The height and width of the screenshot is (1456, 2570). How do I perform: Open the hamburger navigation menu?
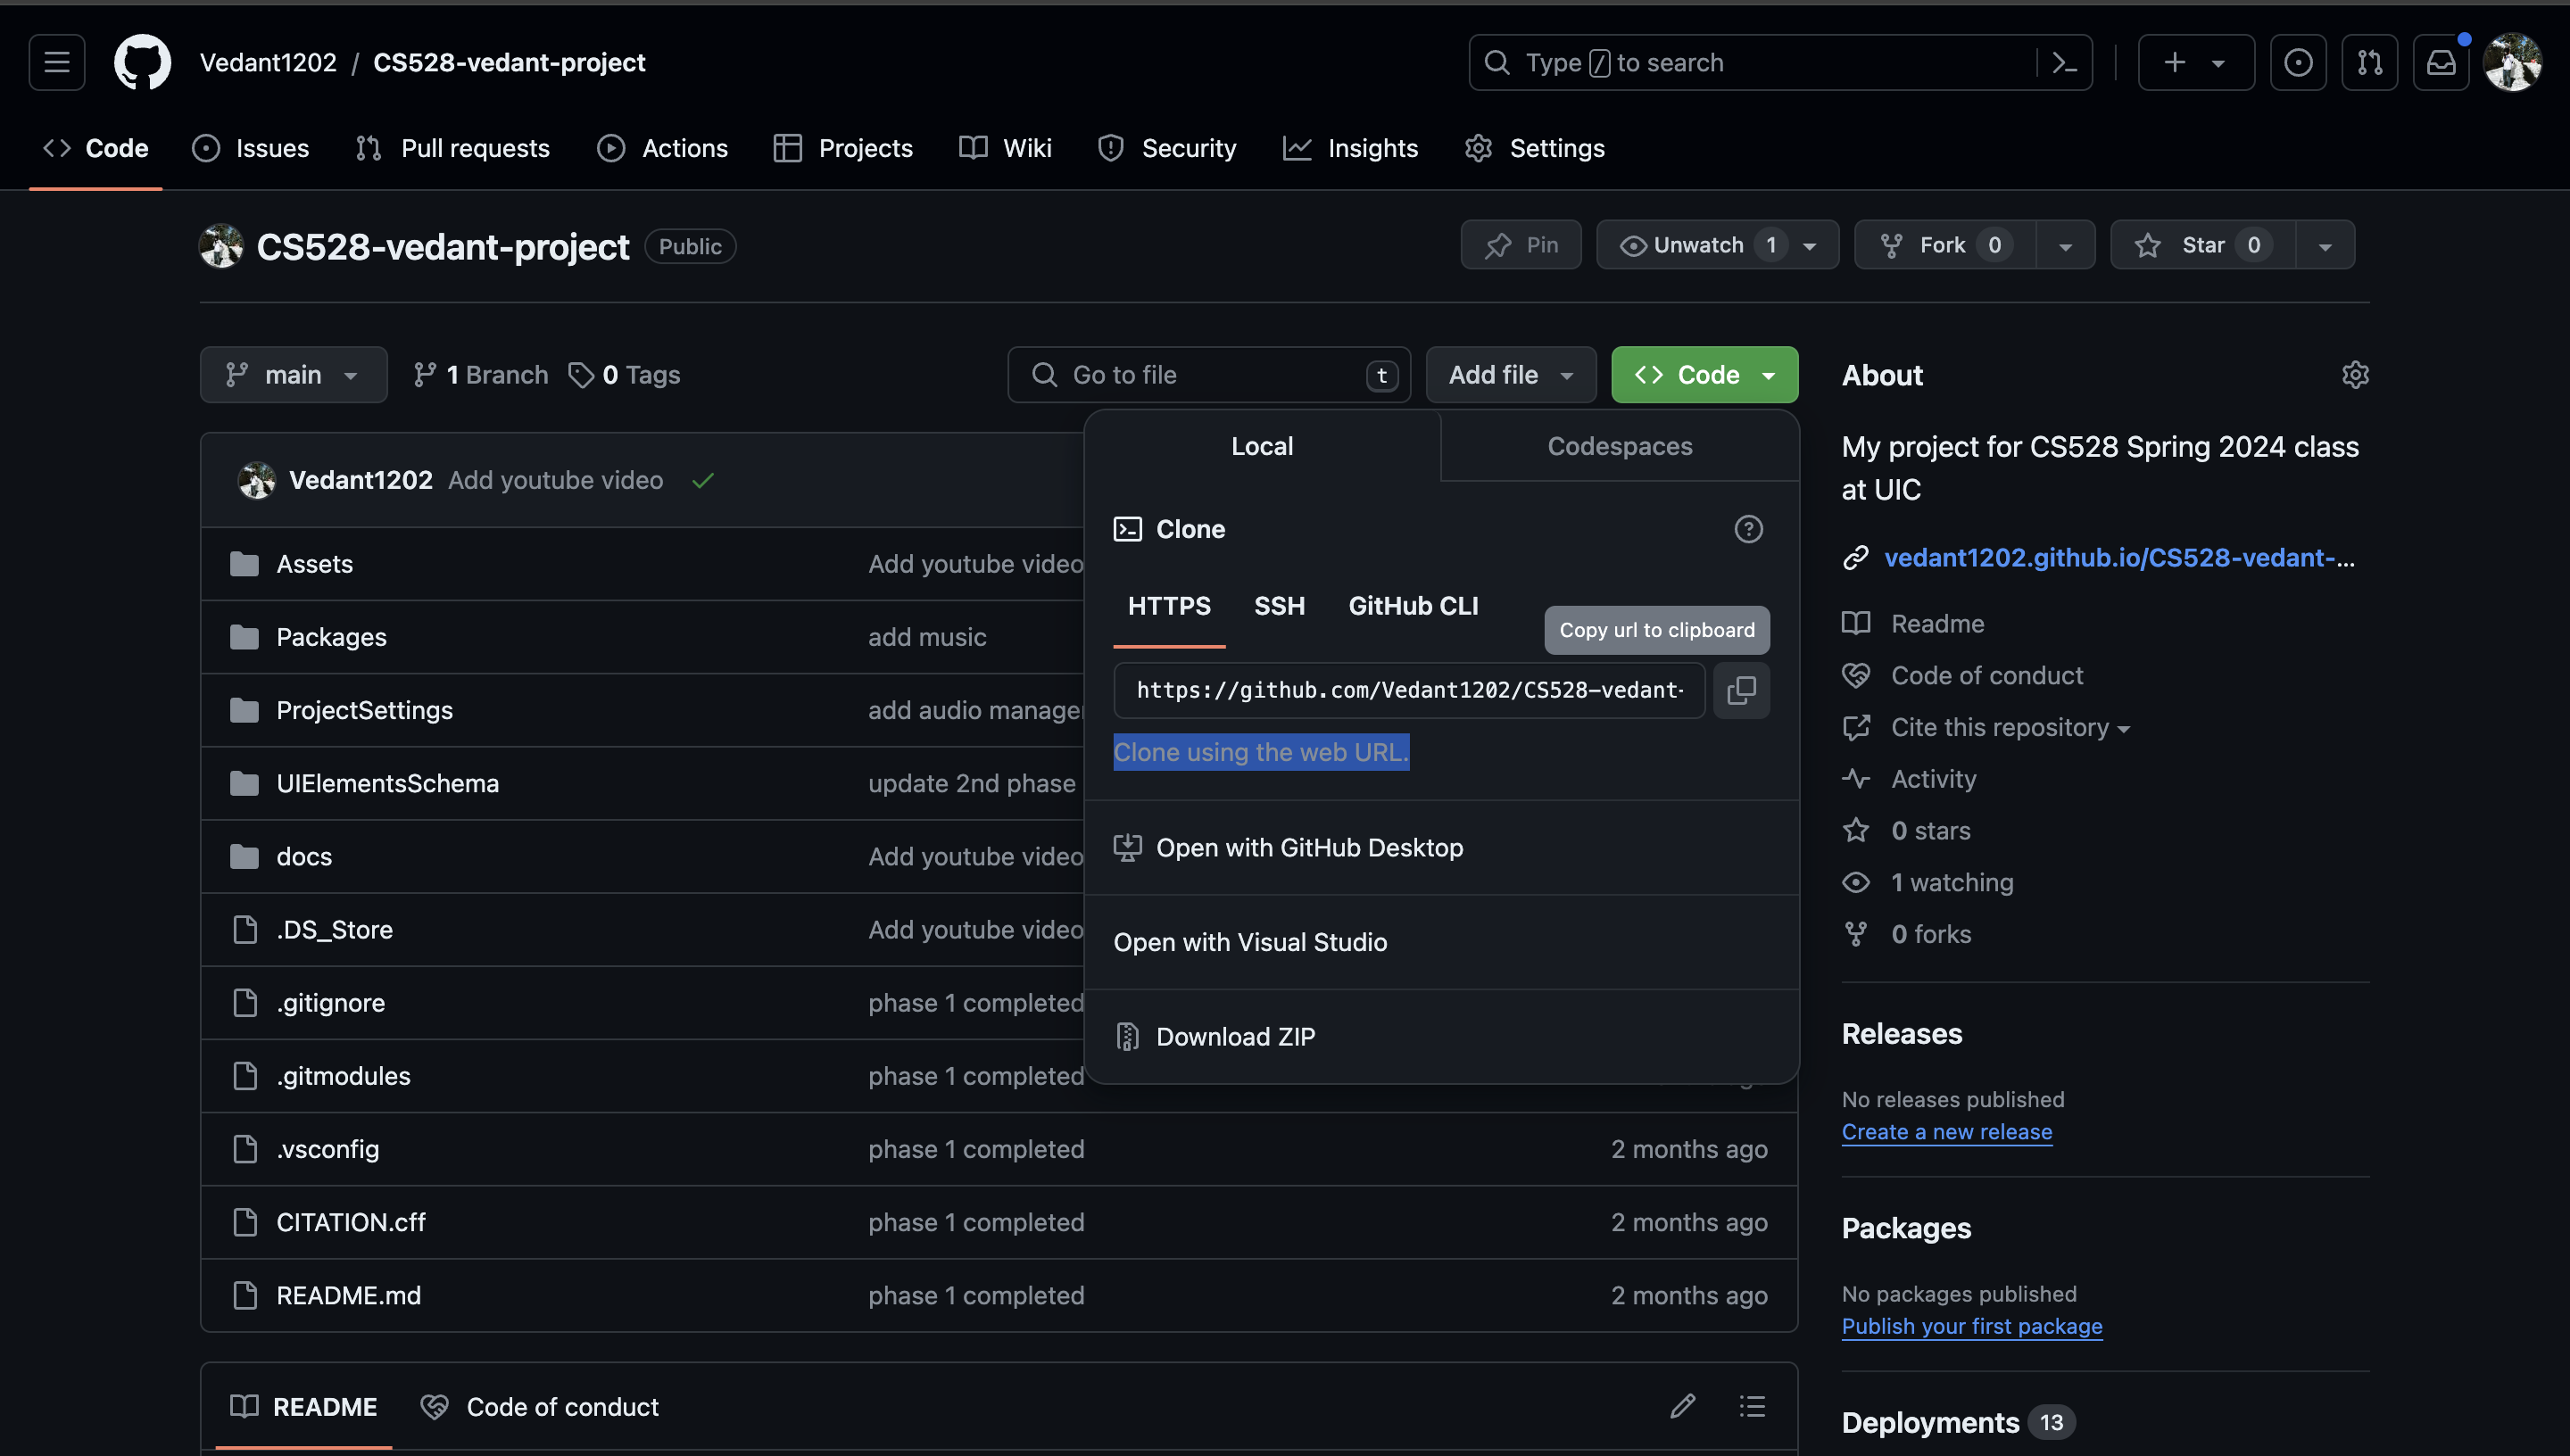[57, 62]
